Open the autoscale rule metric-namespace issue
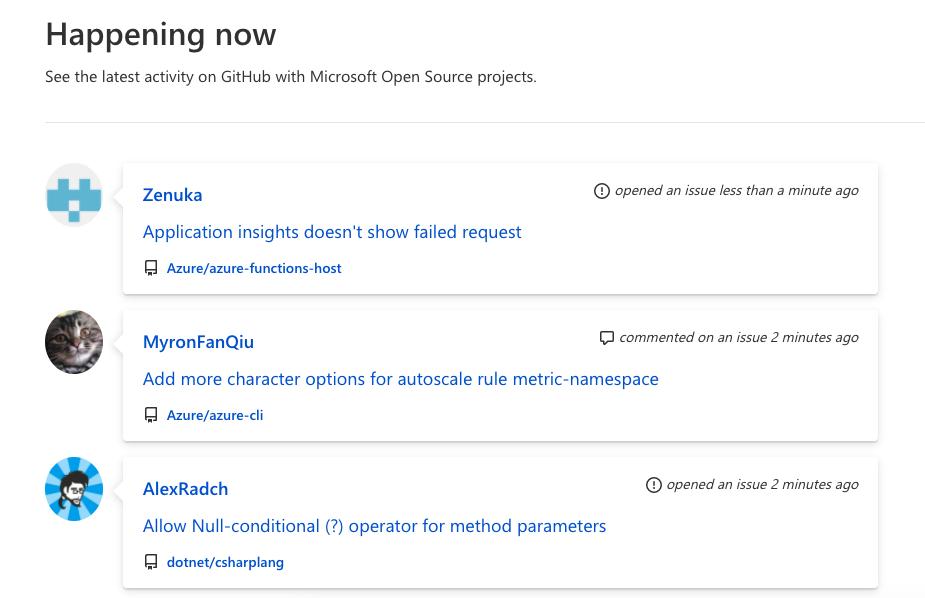This screenshot has height=598, width=925. coord(400,379)
